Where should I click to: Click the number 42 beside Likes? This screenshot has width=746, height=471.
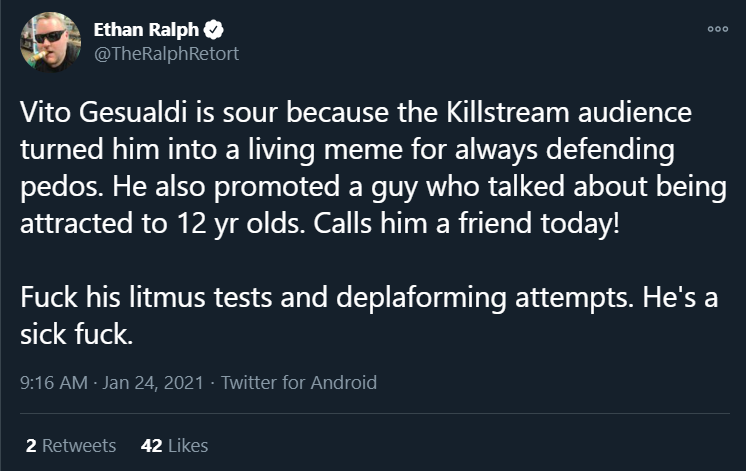pos(151,446)
